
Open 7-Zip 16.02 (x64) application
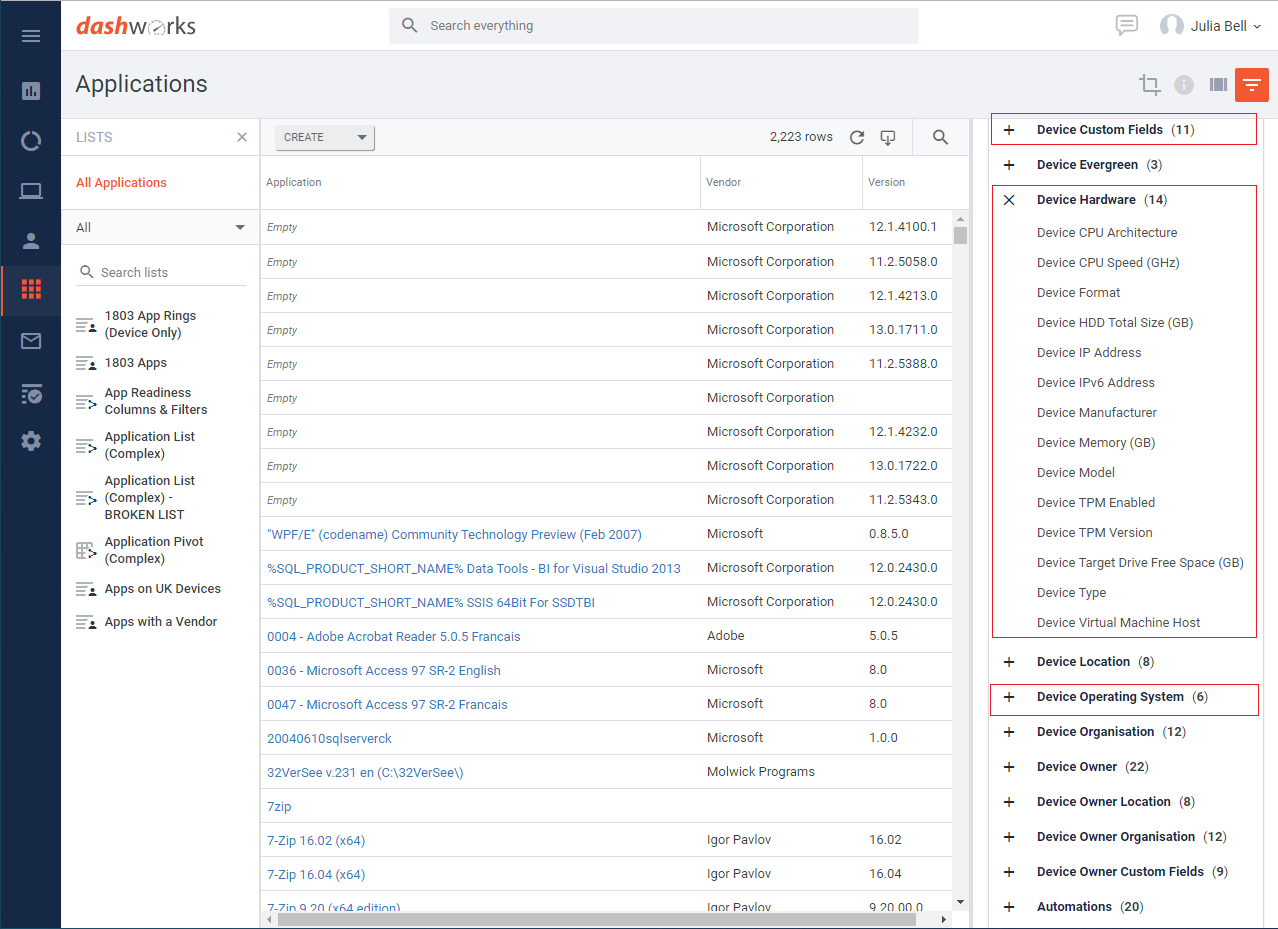[x=316, y=841]
